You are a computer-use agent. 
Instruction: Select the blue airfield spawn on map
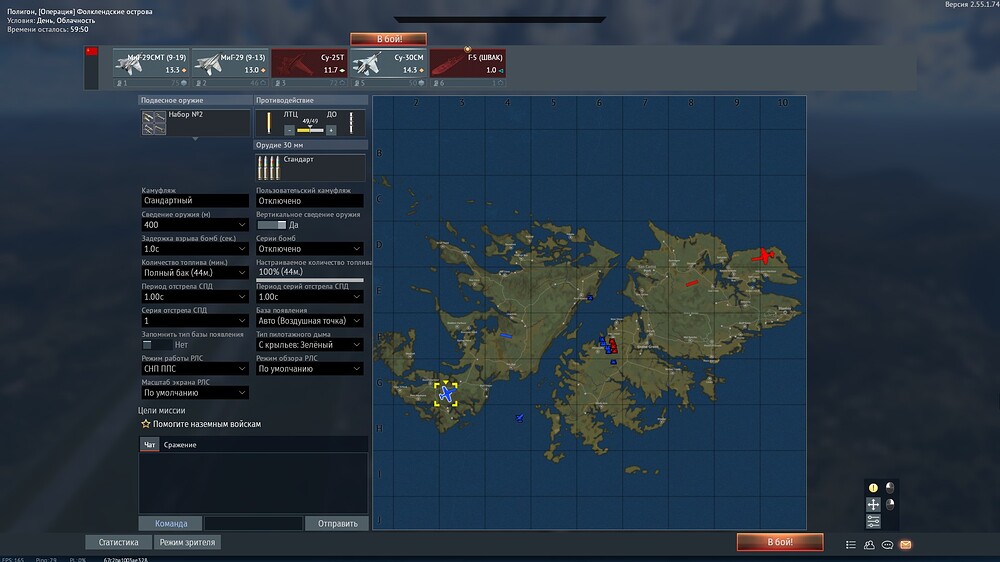pos(446,394)
